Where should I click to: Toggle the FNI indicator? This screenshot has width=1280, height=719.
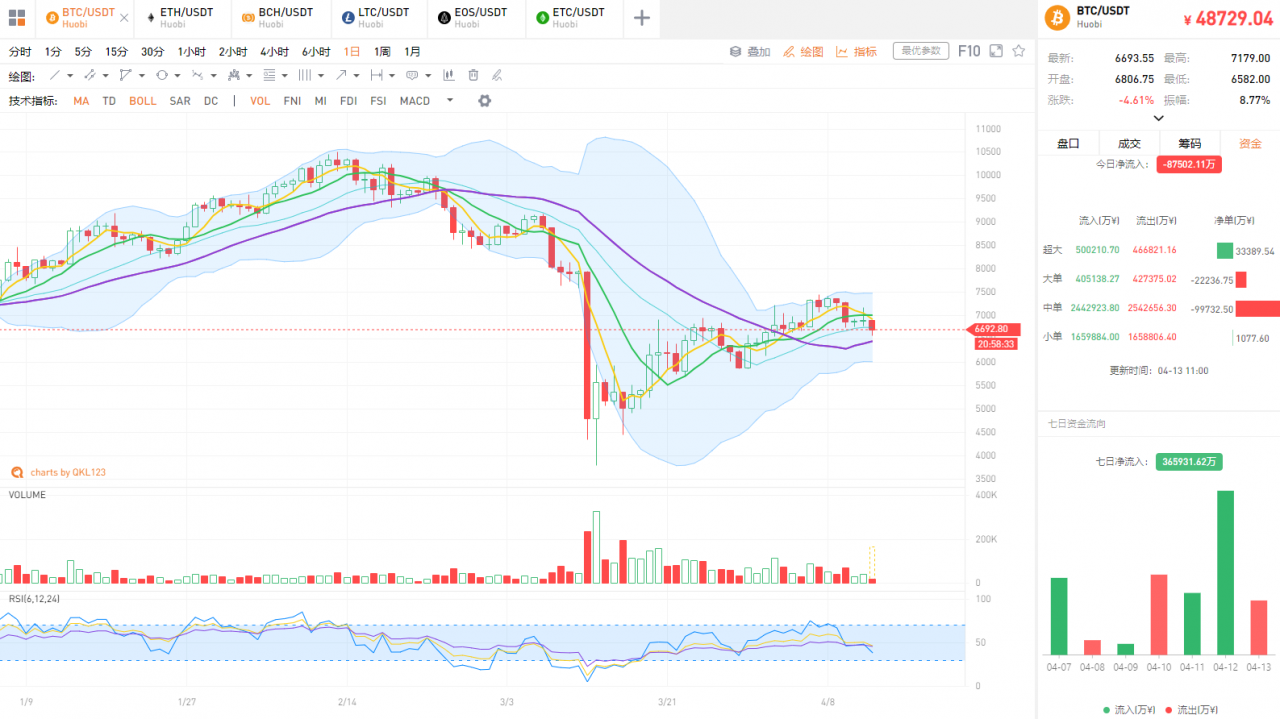pyautogui.click(x=292, y=101)
